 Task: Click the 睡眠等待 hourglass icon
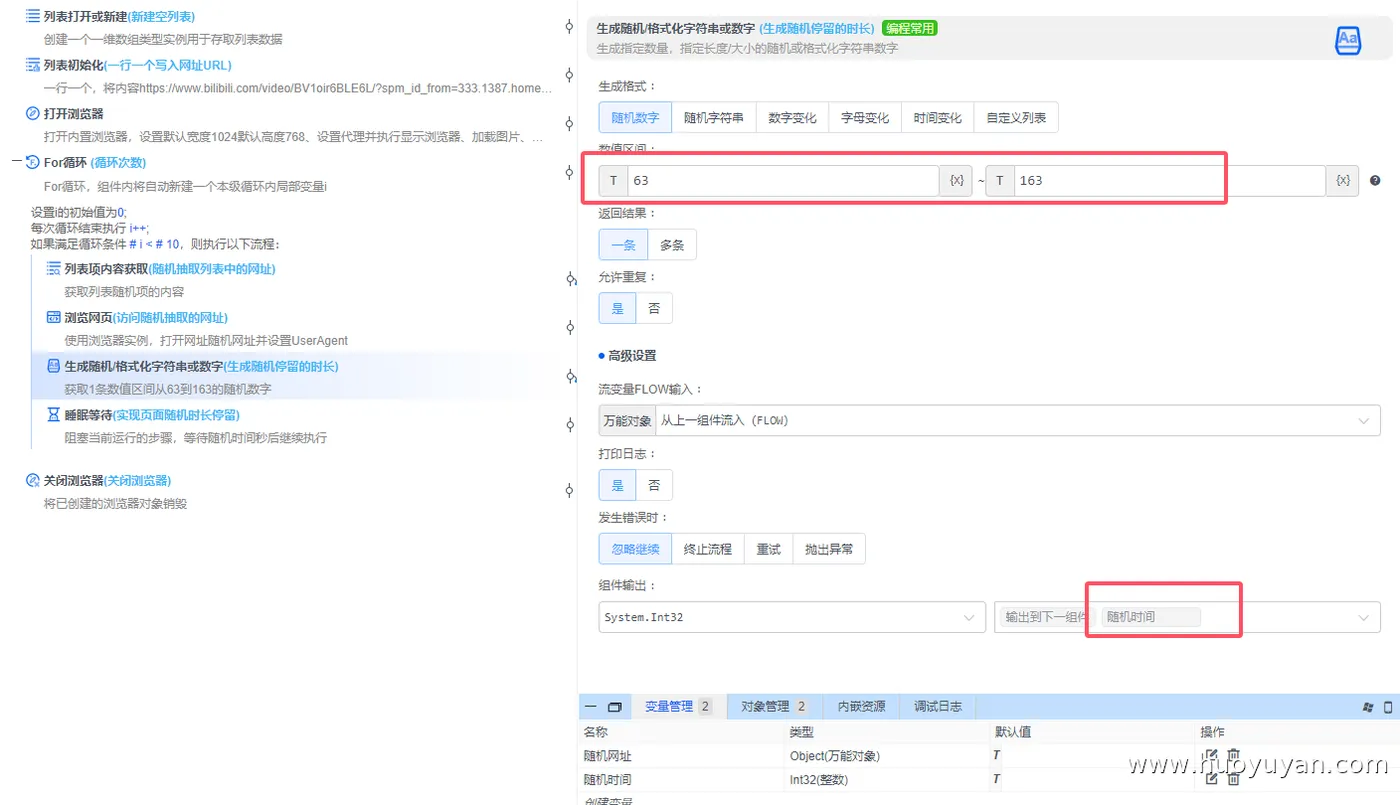click(54, 414)
